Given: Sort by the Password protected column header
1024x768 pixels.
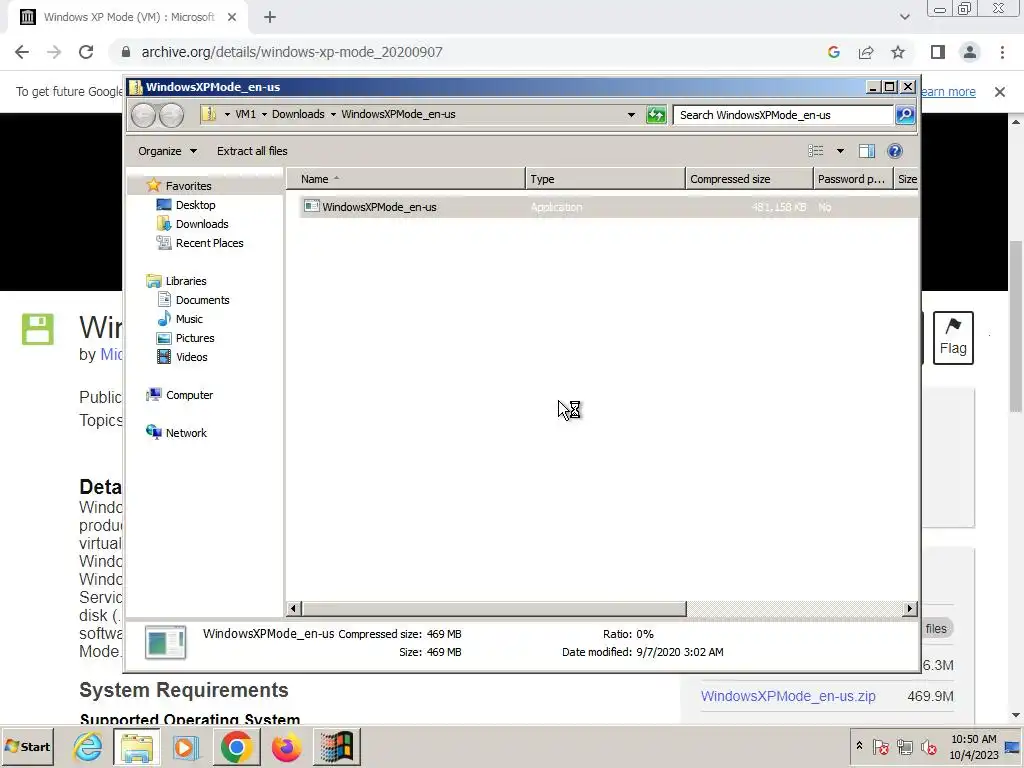Looking at the screenshot, I should (853, 179).
